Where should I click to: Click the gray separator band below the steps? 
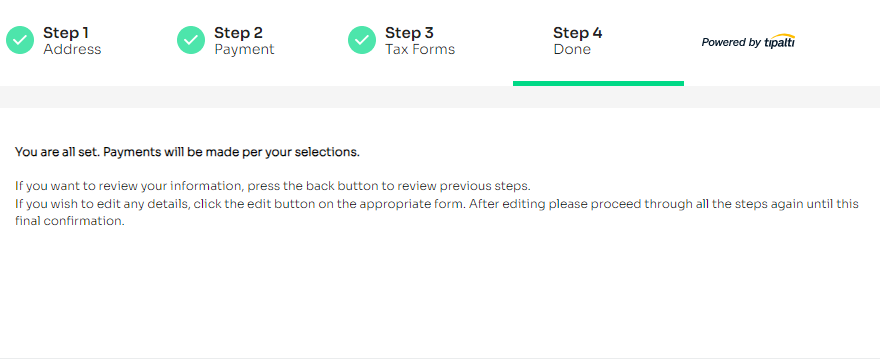coord(440,97)
